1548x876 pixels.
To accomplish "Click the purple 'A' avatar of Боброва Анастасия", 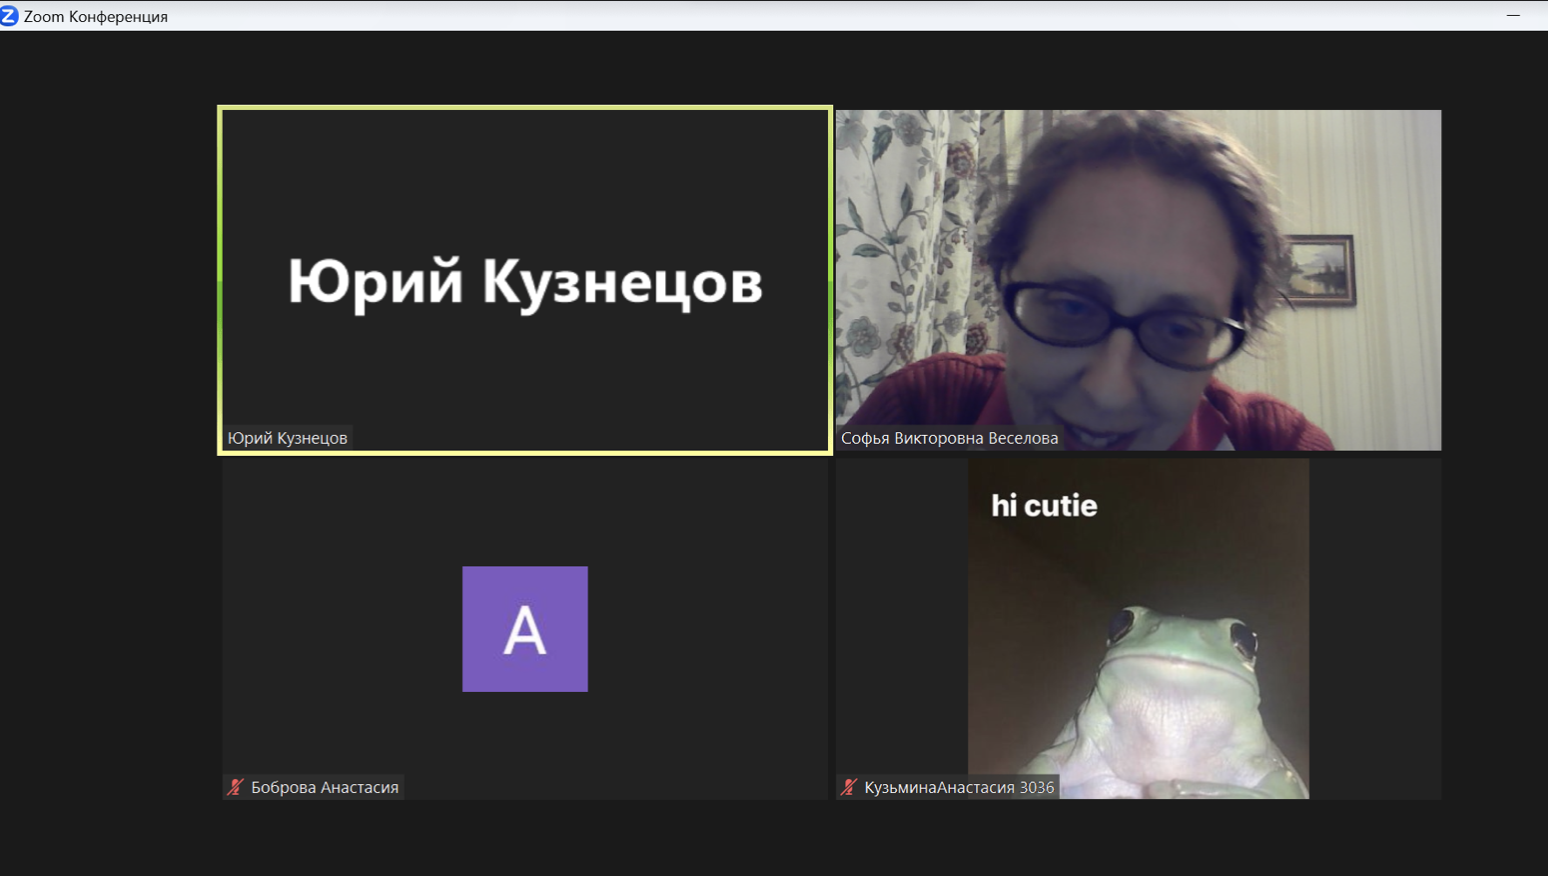I will click(x=525, y=629).
